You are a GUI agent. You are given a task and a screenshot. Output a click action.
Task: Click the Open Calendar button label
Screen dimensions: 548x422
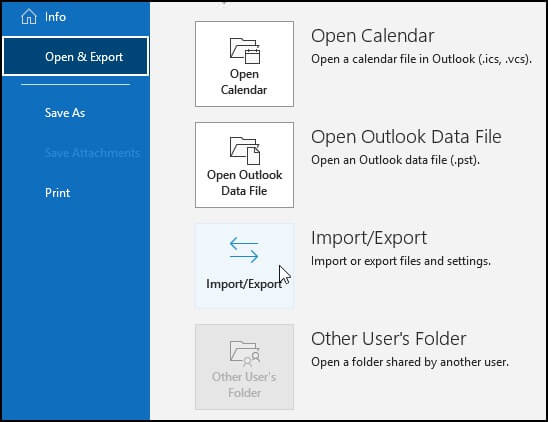coord(244,82)
